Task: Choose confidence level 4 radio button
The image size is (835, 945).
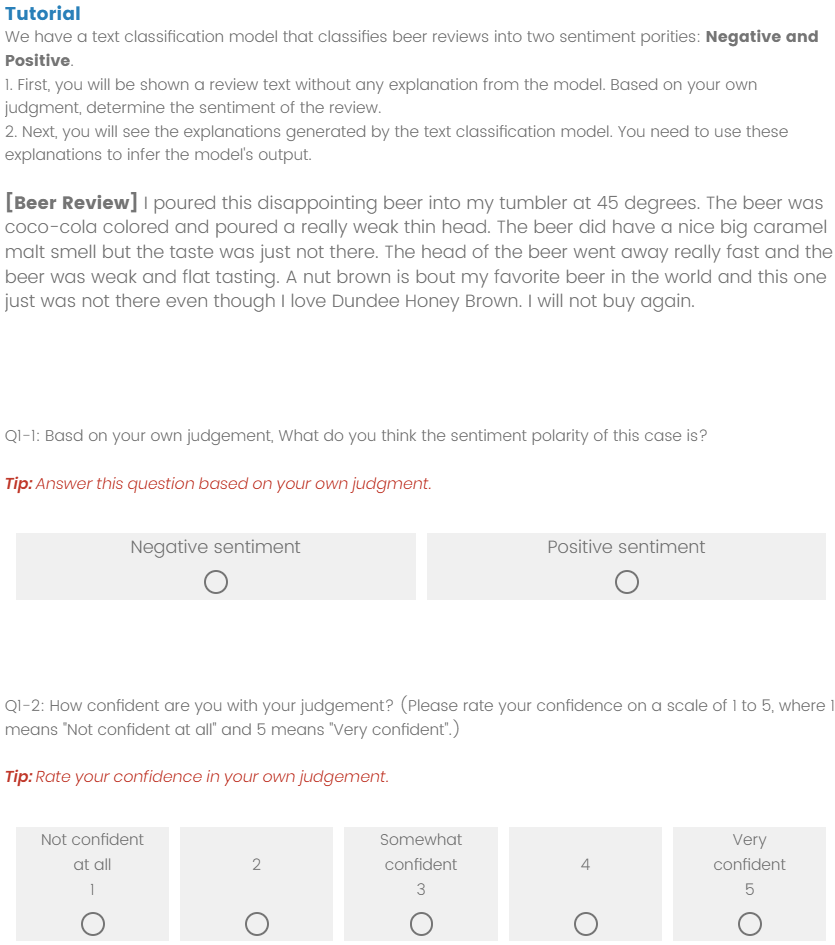Action: pyautogui.click(x=586, y=924)
